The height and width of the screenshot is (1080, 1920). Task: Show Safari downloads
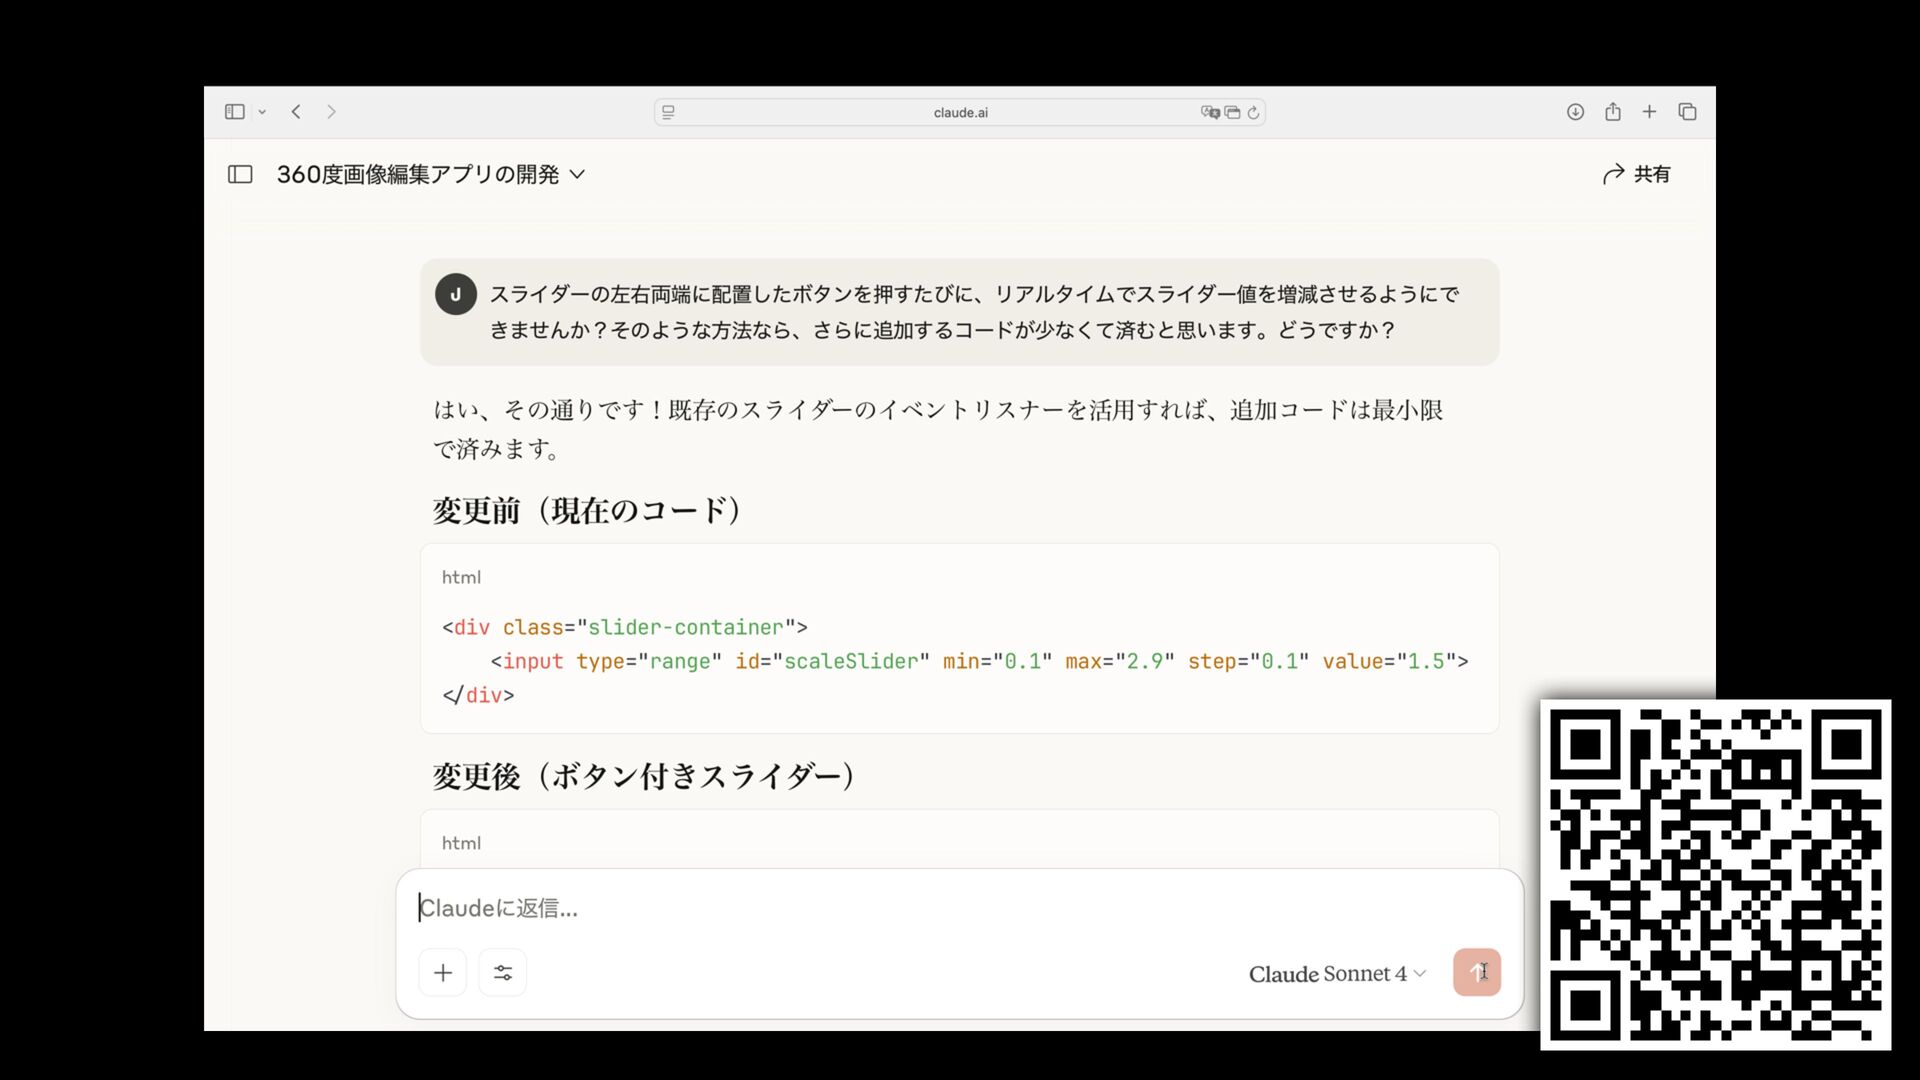[1575, 112]
